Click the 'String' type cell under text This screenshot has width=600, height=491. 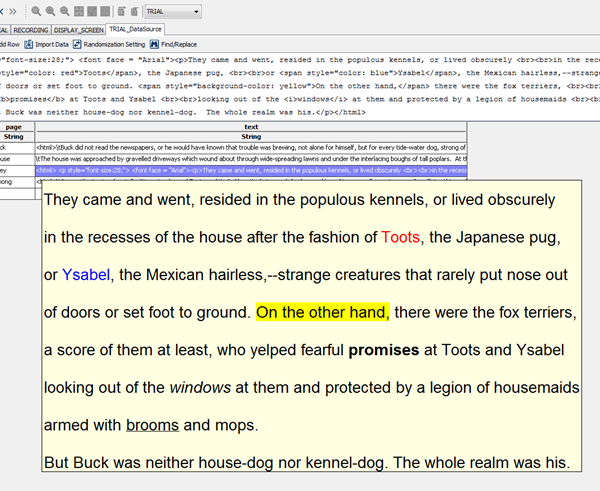tap(251, 137)
